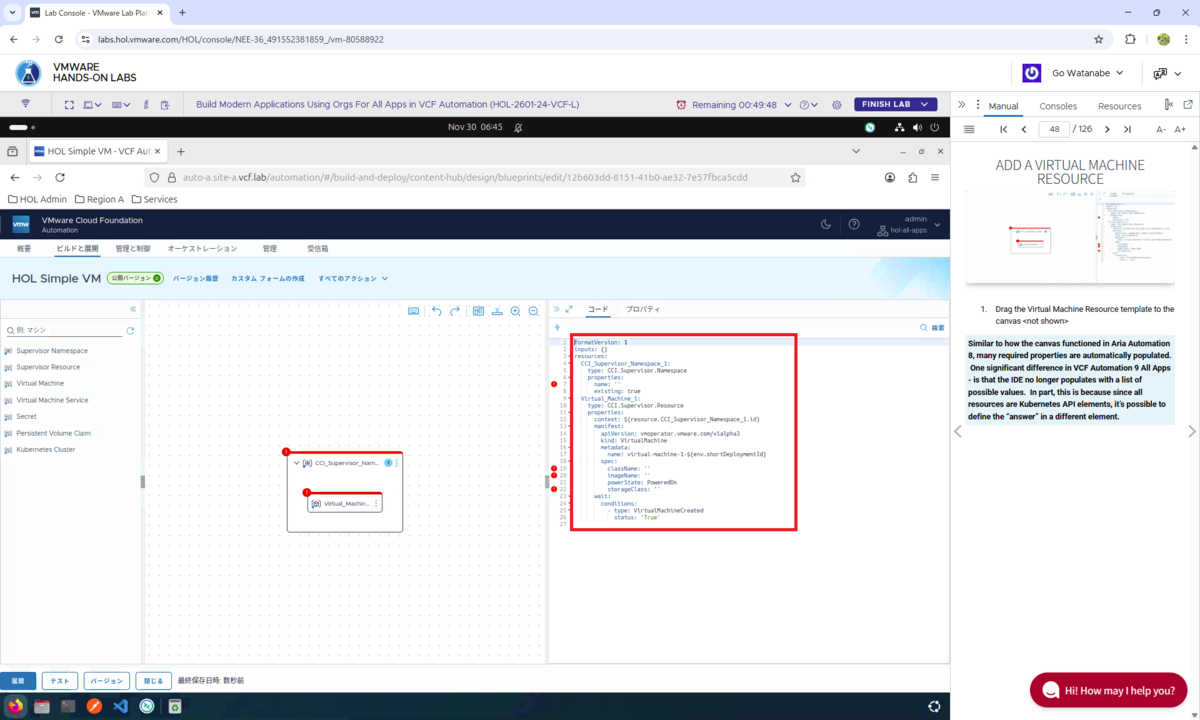Switch to コード tab
Viewport: 1200px width, 720px height.
click(x=597, y=309)
